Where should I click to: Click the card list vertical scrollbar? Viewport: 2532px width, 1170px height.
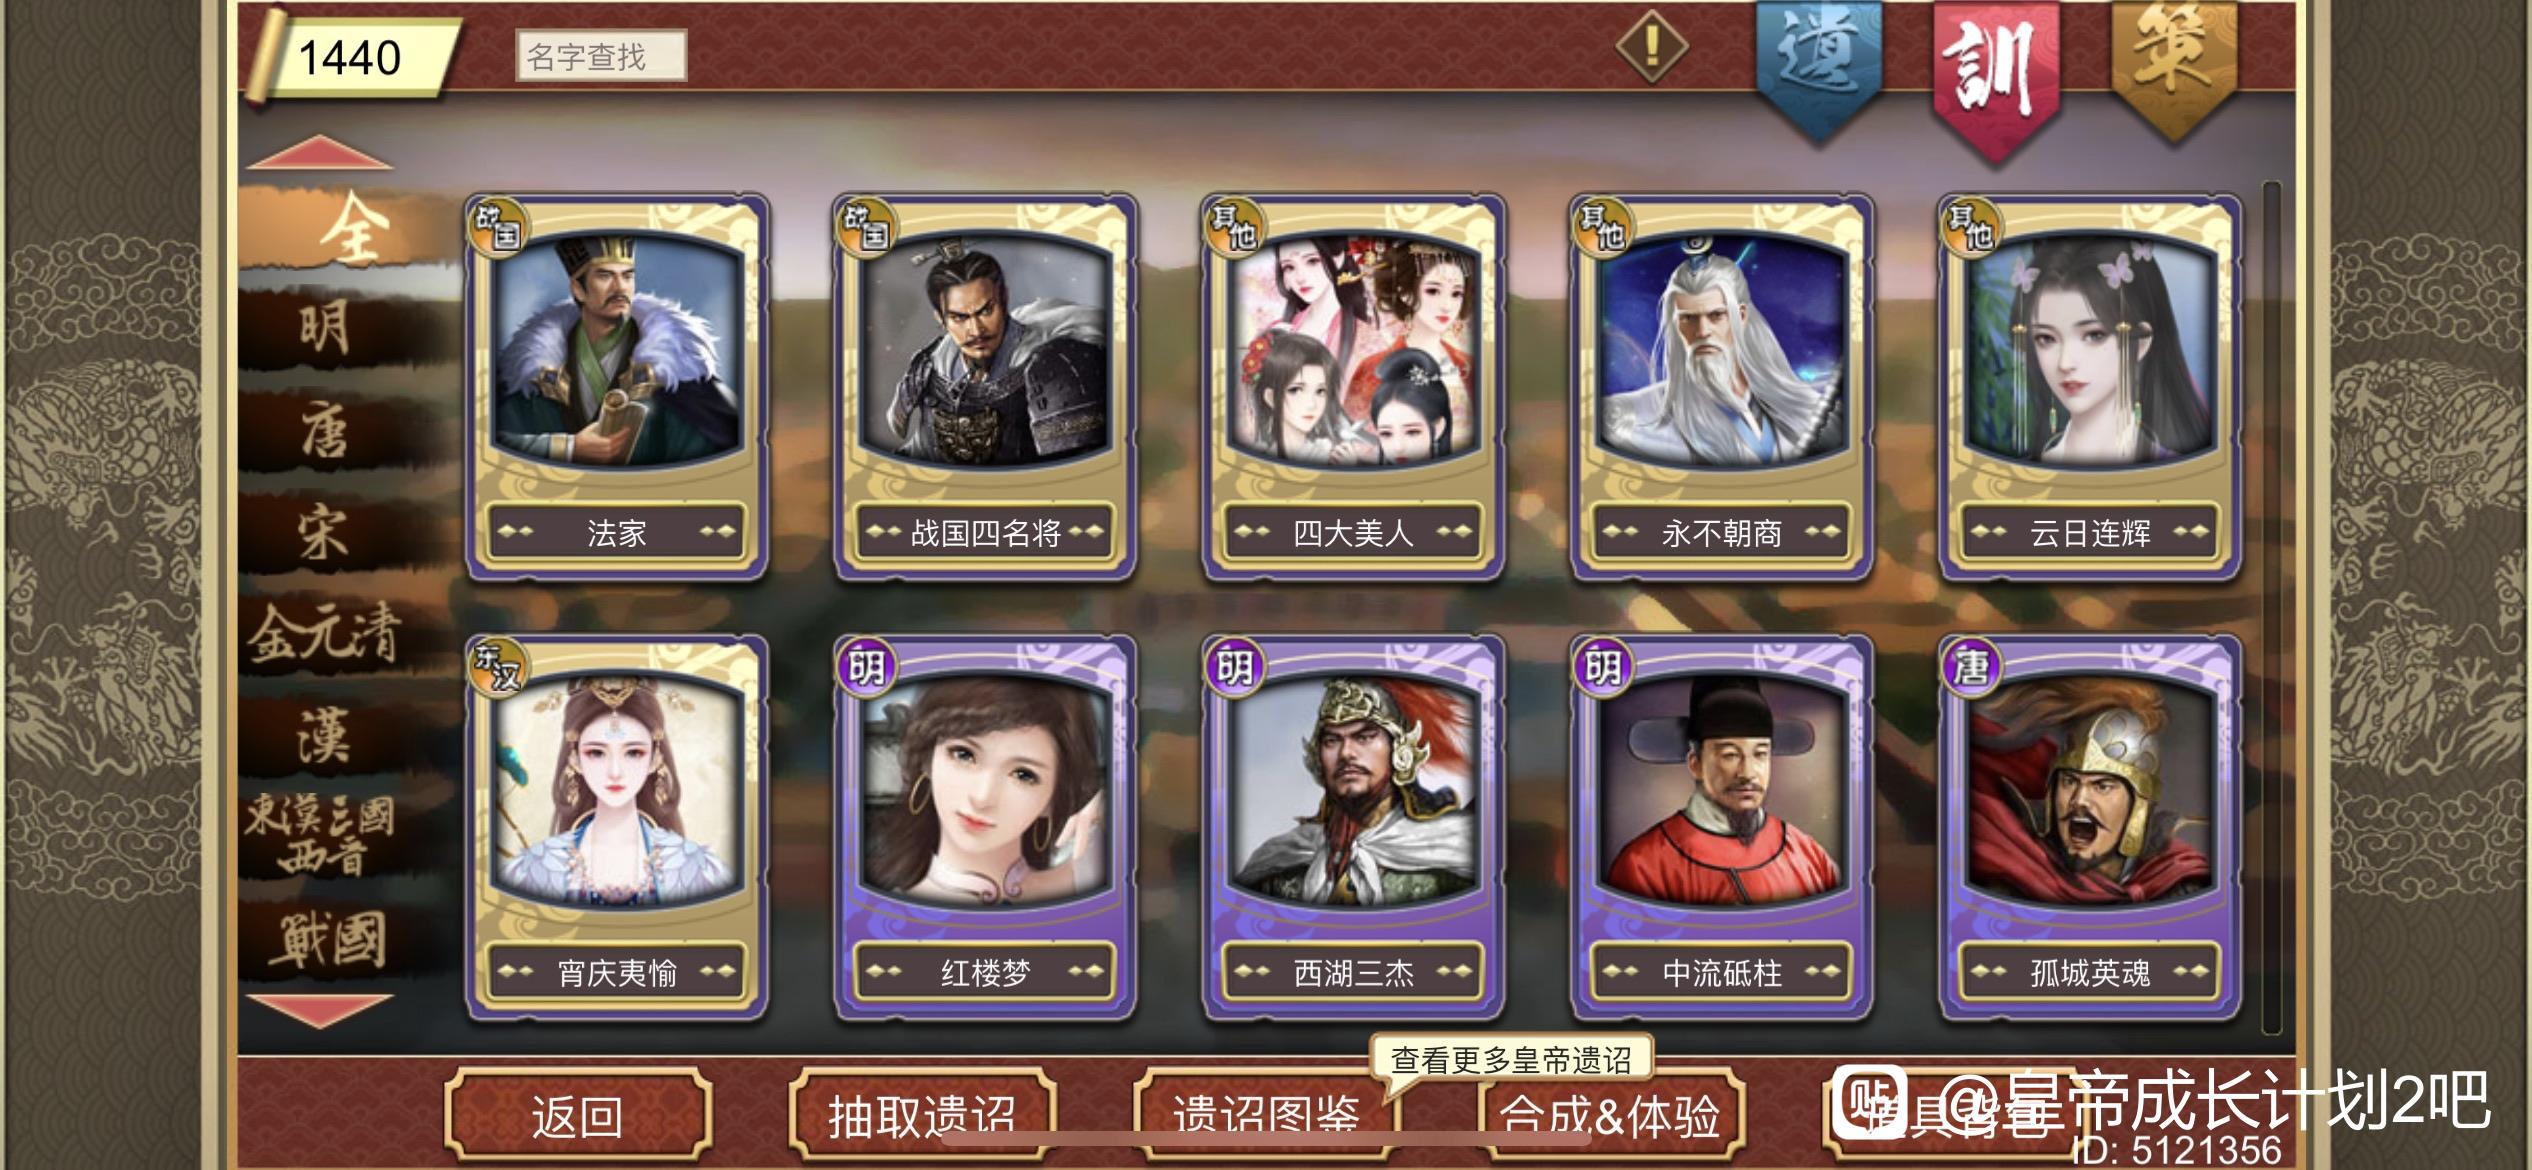[2271, 607]
